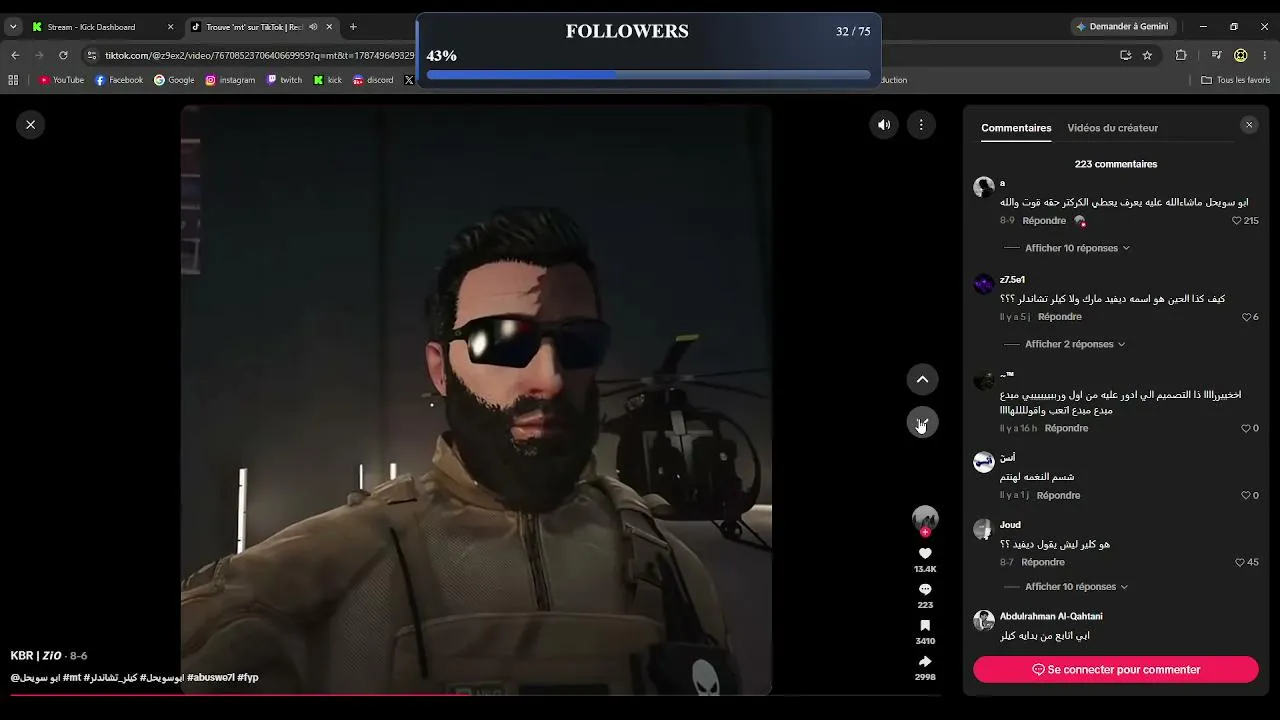The image size is (1280, 720).
Task: View site information icon in address bar
Action: click(x=93, y=55)
